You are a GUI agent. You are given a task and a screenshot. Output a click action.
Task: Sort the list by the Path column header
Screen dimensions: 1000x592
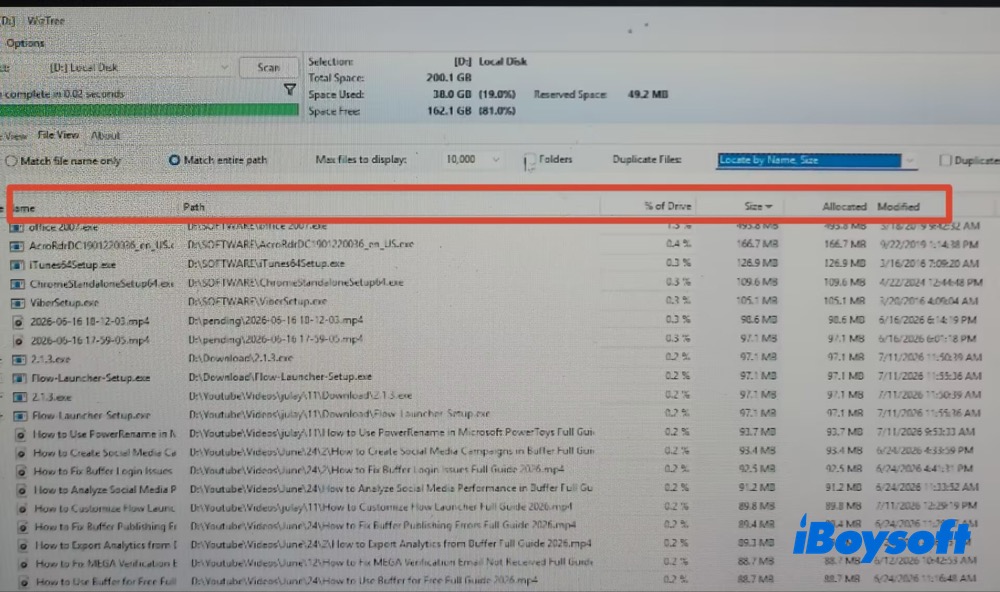(x=194, y=207)
